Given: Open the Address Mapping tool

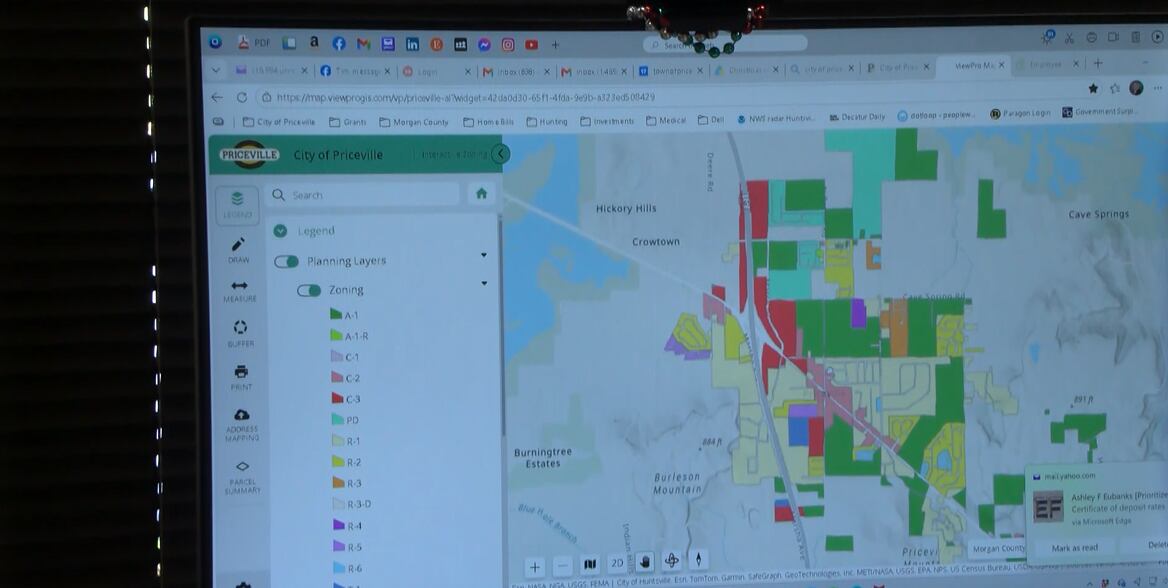Looking at the screenshot, I should tap(242, 425).
